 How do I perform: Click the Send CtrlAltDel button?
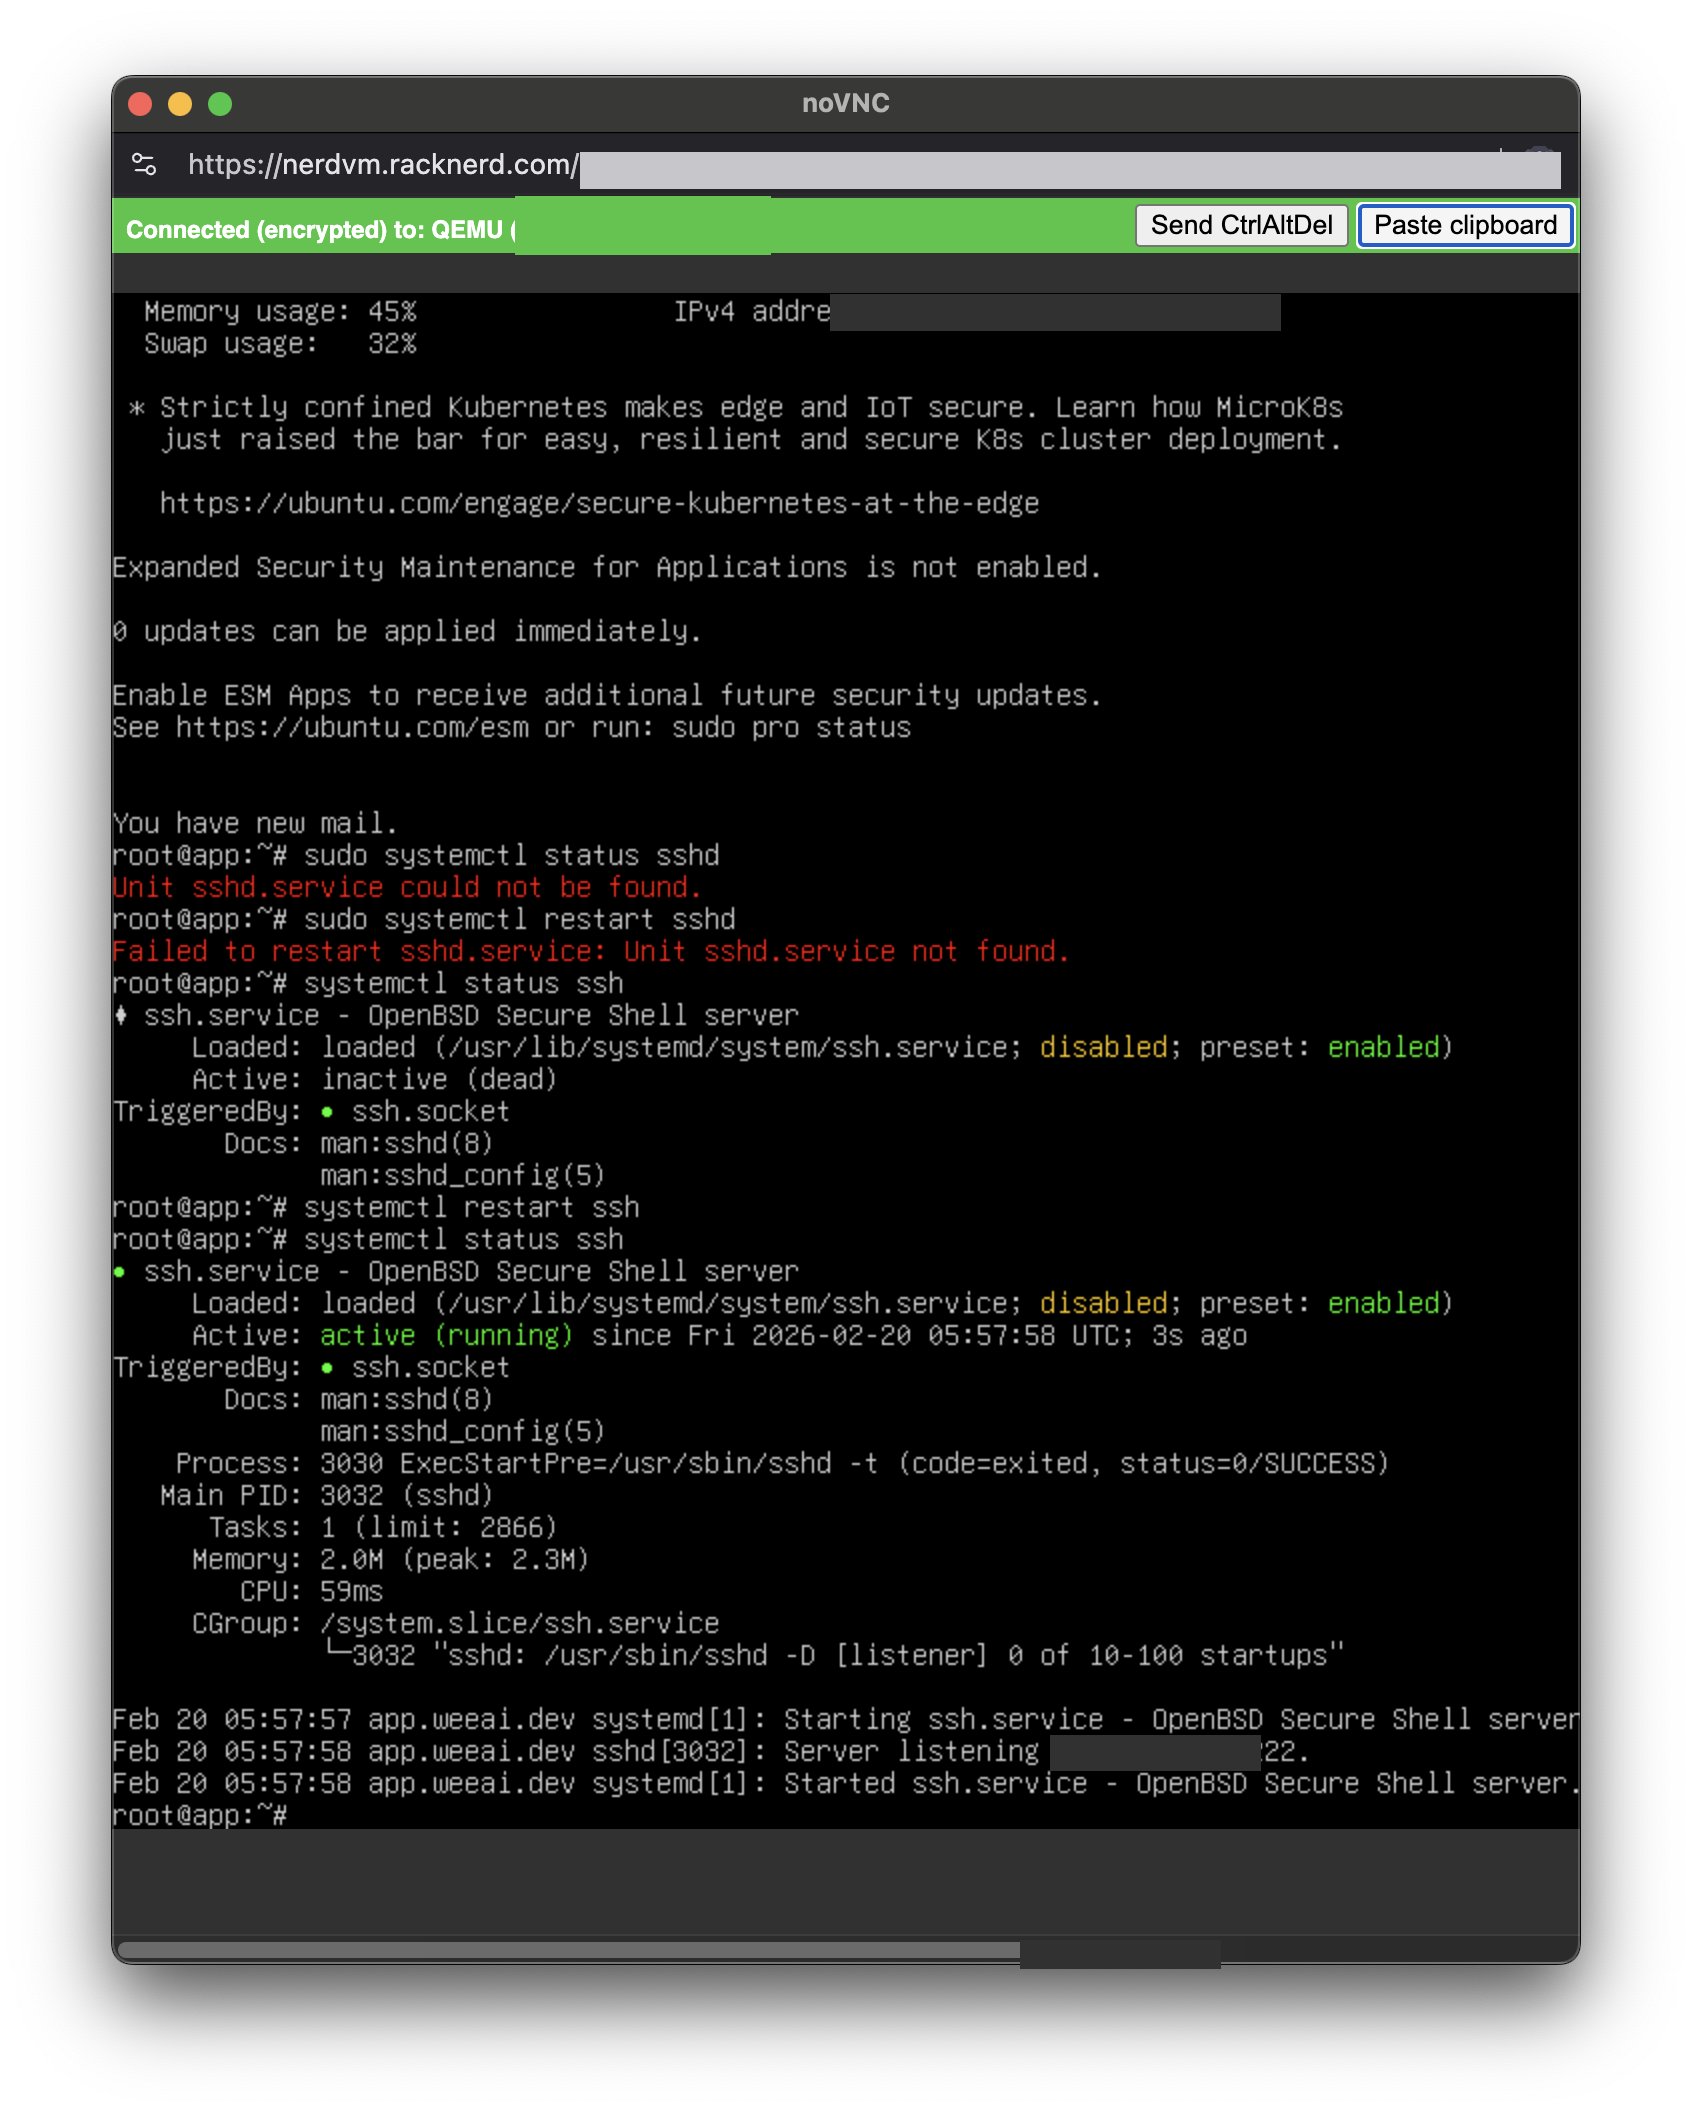coord(1241,225)
